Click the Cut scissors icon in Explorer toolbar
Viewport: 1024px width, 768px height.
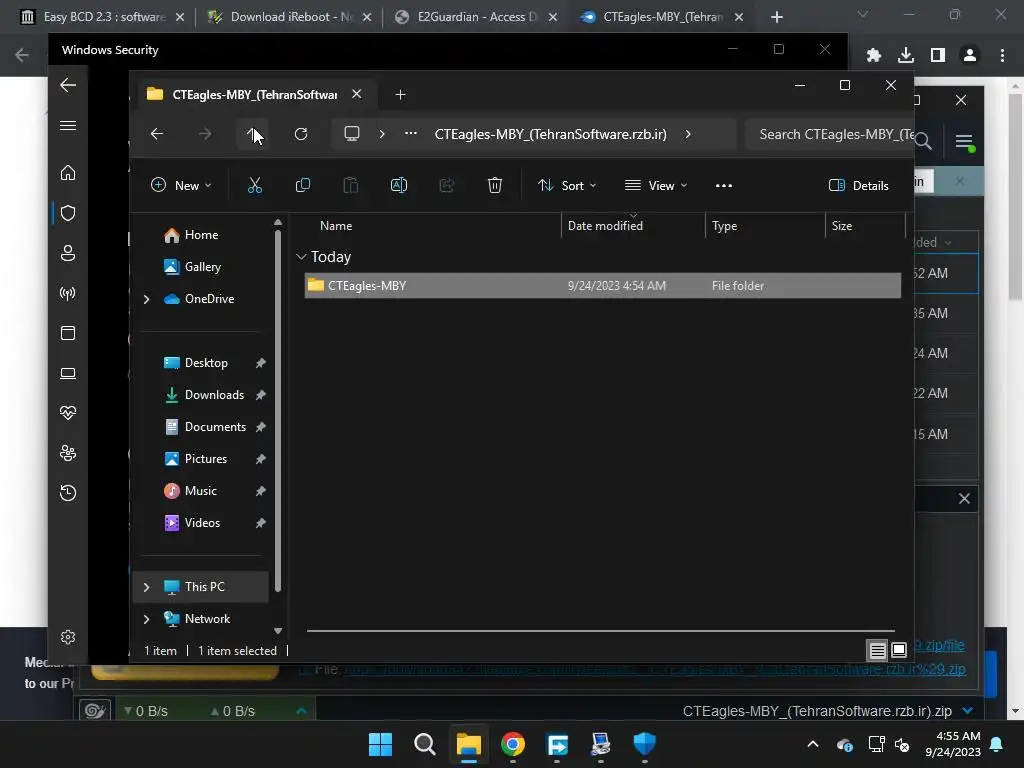coord(255,185)
